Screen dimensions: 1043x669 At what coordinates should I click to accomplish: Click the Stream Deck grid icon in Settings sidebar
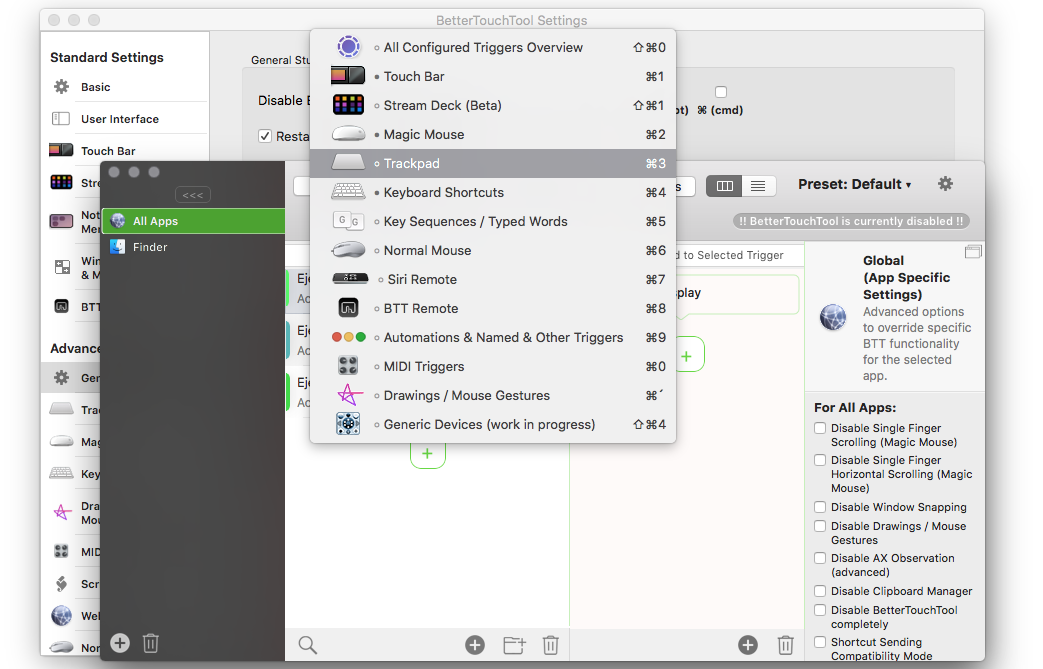(x=61, y=182)
